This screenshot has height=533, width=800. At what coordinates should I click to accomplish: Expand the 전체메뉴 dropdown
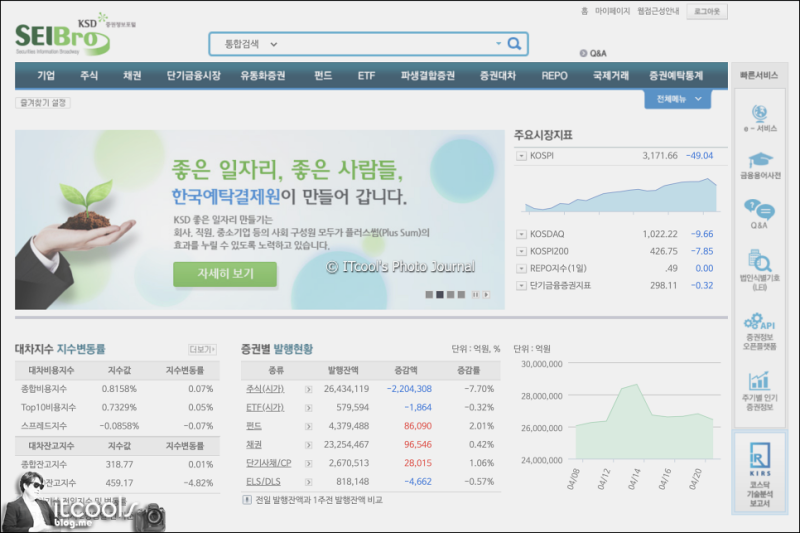pyautogui.click(x=678, y=99)
